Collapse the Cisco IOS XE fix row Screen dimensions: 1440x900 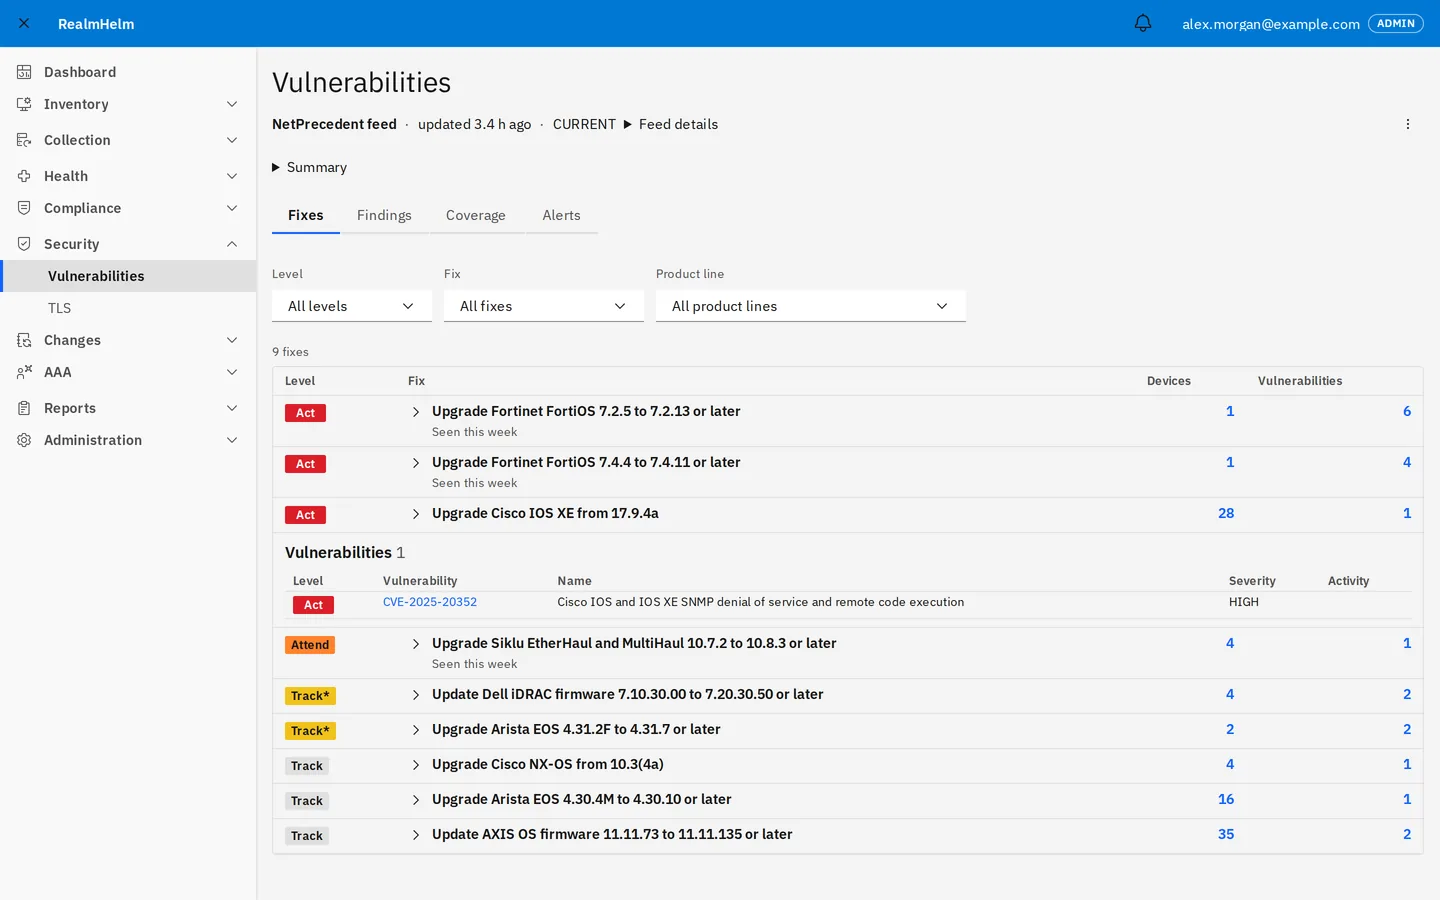(x=416, y=514)
